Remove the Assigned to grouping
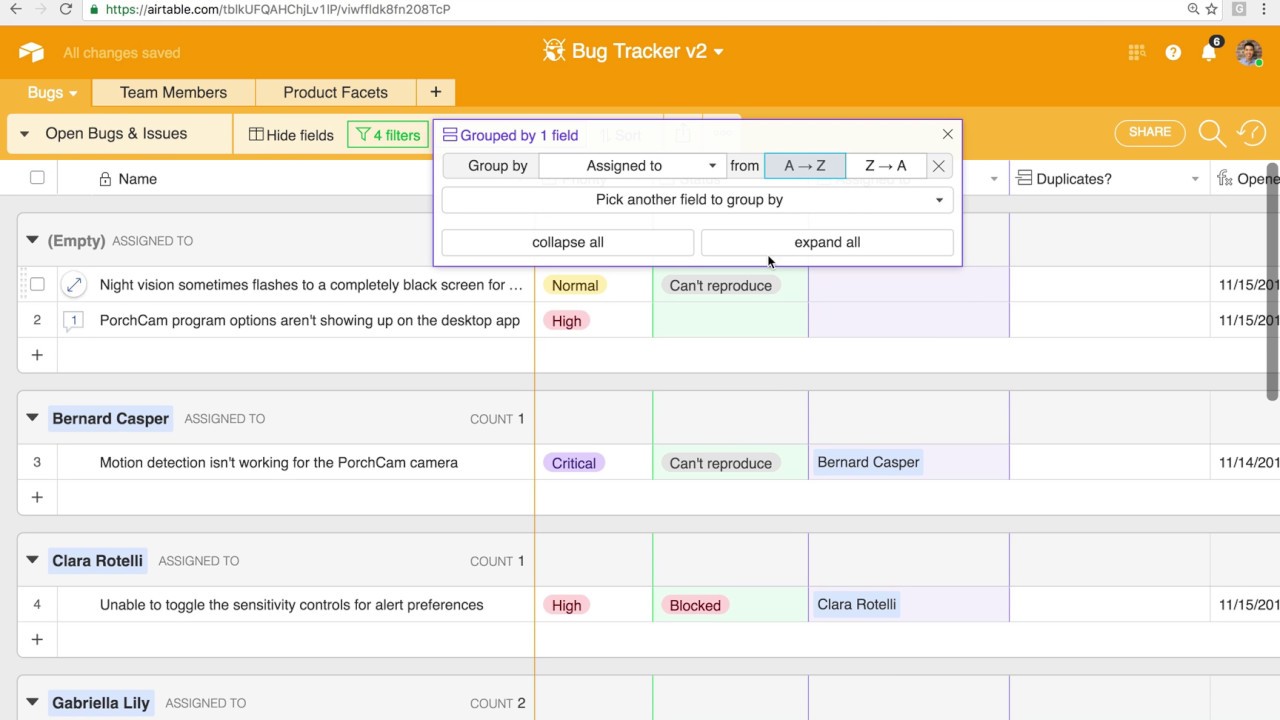 pyautogui.click(x=938, y=166)
